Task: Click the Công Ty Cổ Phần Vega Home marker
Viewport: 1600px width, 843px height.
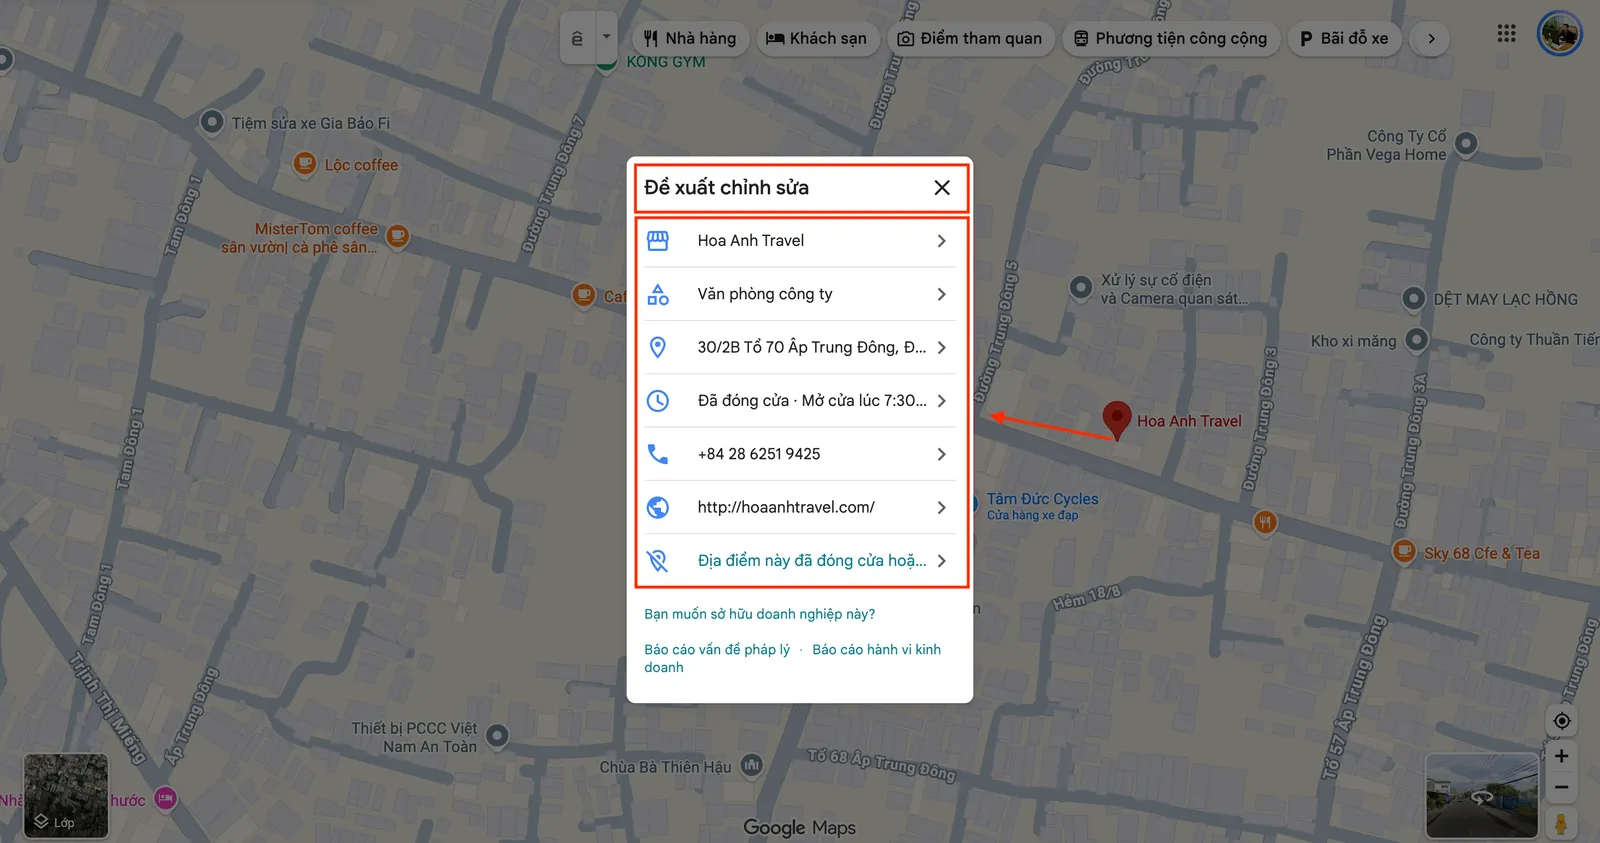Action: click(x=1466, y=144)
